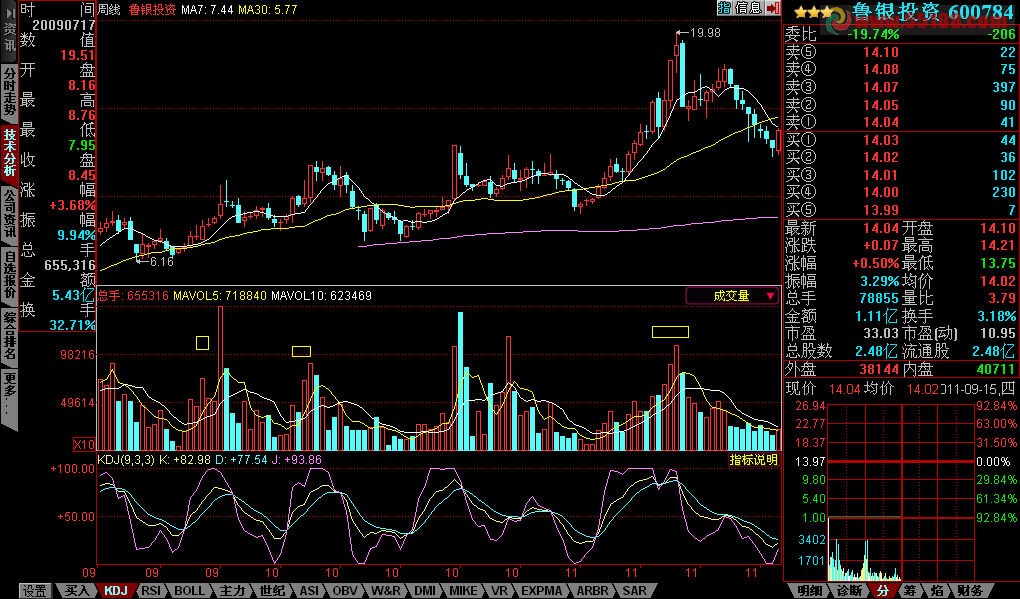This screenshot has height=599, width=1020.
Task: Click the 信息 info button
Action: point(748,8)
